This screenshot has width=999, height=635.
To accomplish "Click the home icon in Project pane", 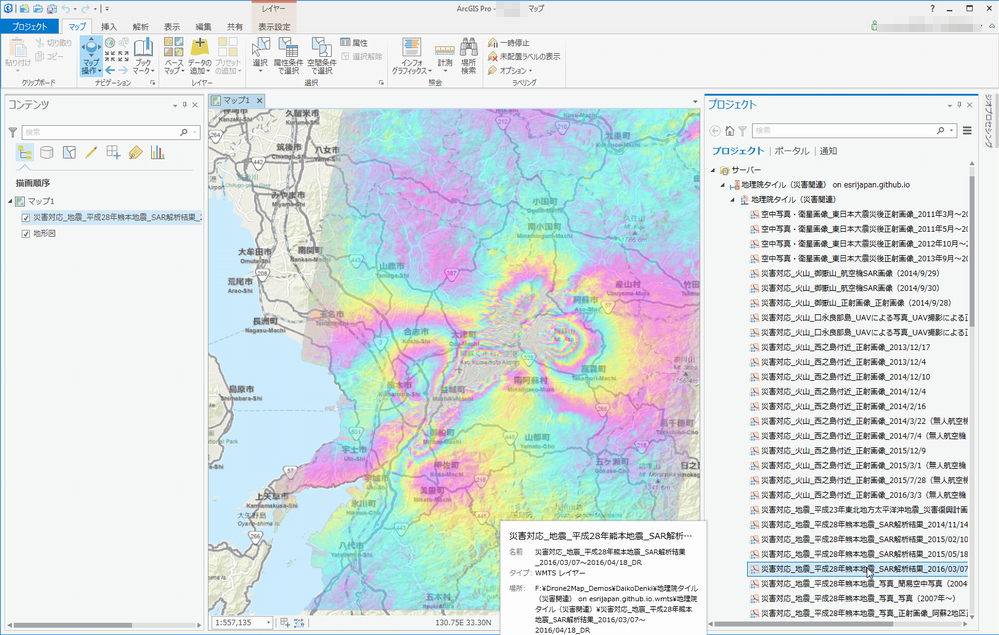I will [729, 130].
